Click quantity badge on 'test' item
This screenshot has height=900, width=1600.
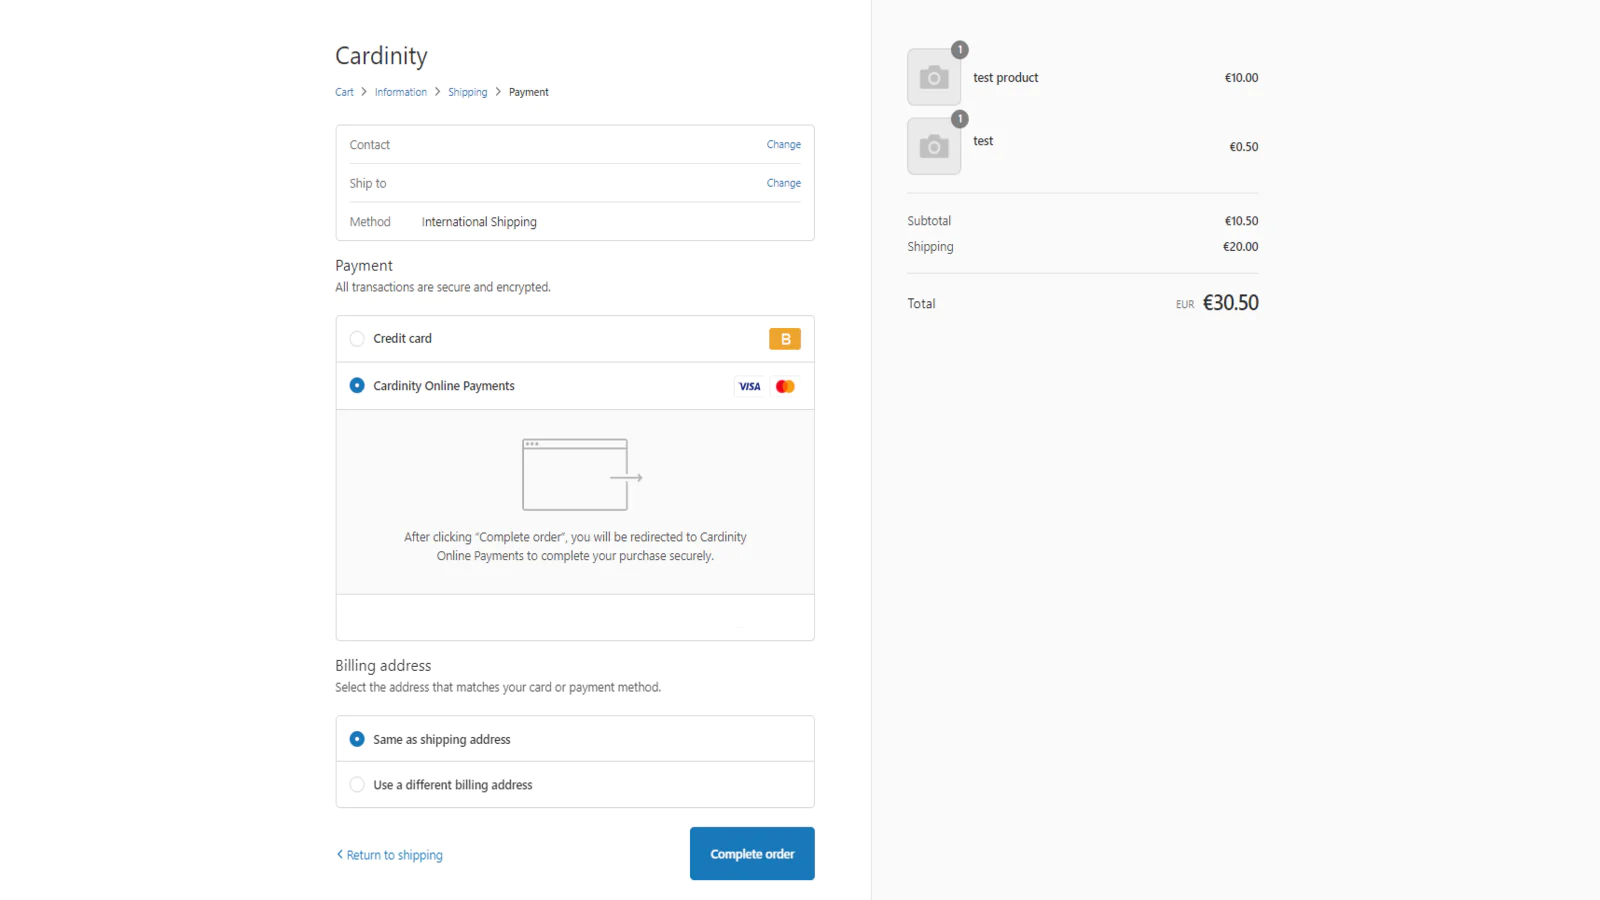(960, 119)
